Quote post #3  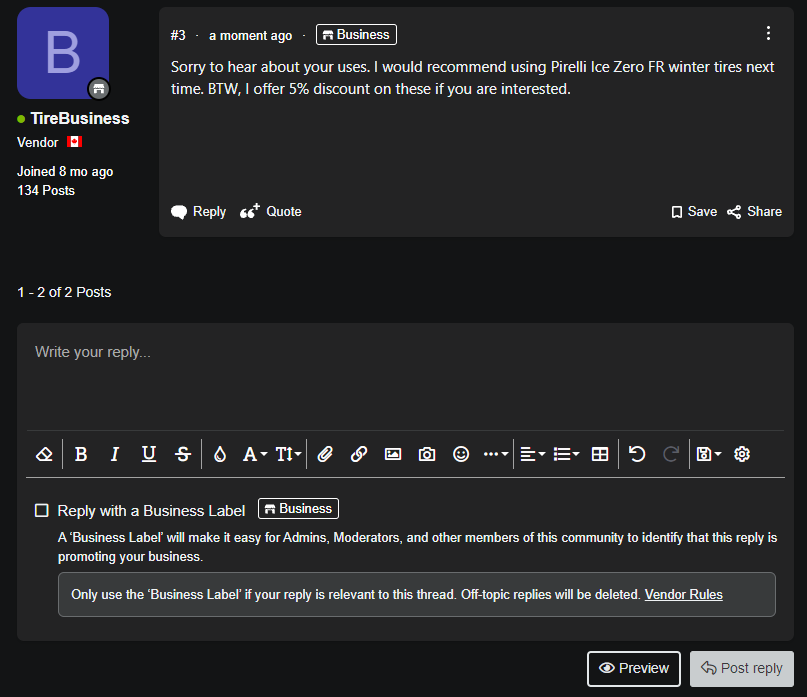tap(271, 212)
